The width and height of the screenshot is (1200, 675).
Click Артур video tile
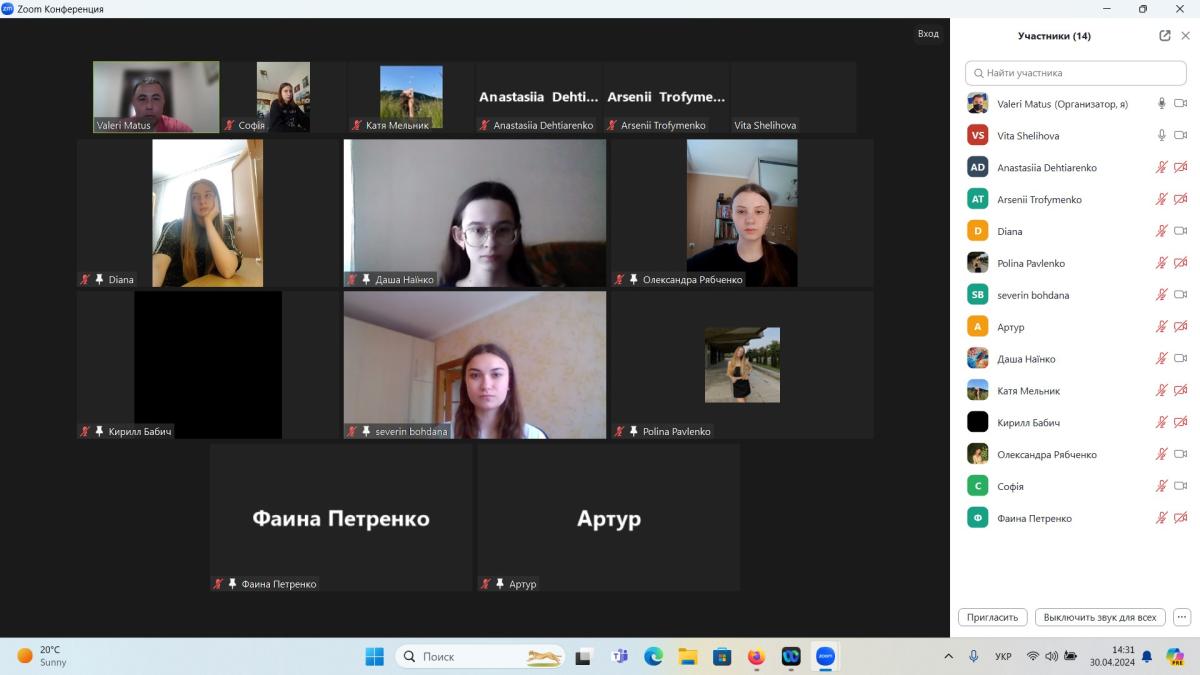click(x=608, y=517)
